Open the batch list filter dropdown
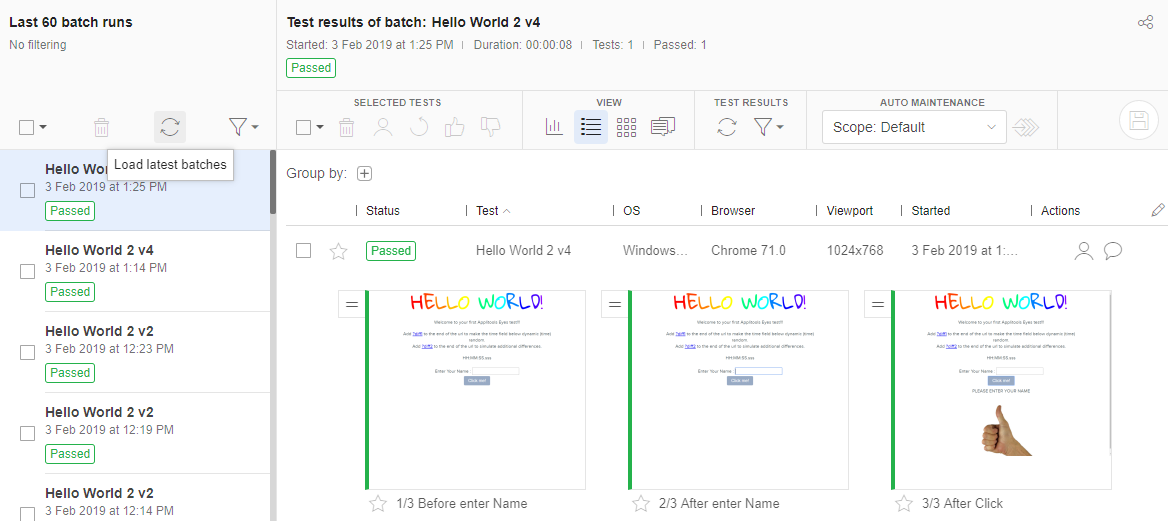 coord(242,127)
